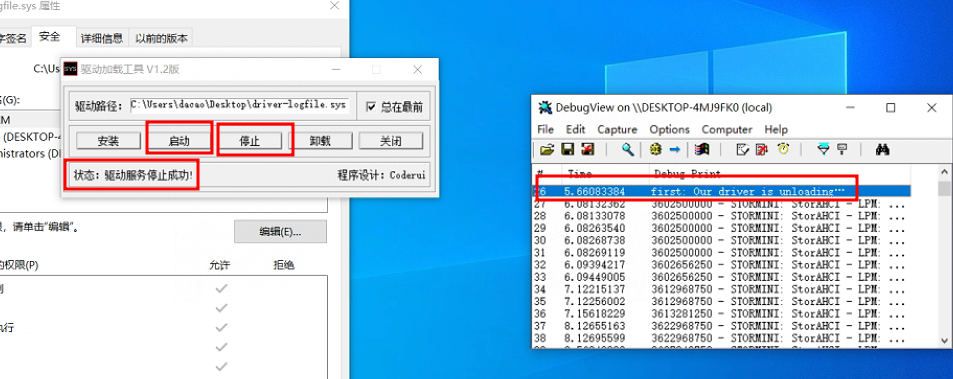Click the Log to File icon in DebugView

[587, 149]
